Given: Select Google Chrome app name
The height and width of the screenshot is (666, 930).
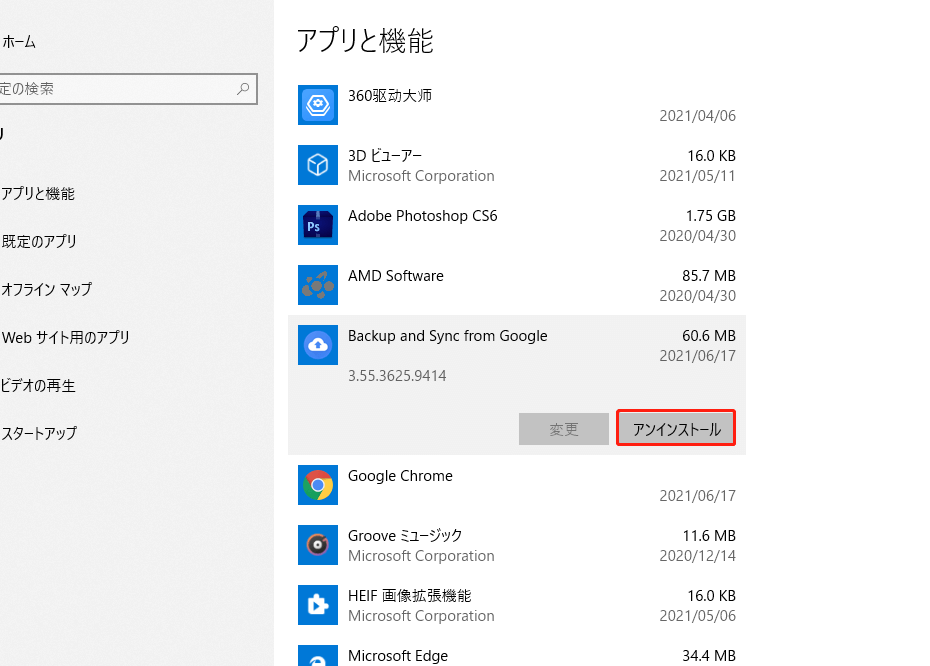Looking at the screenshot, I should (400, 476).
